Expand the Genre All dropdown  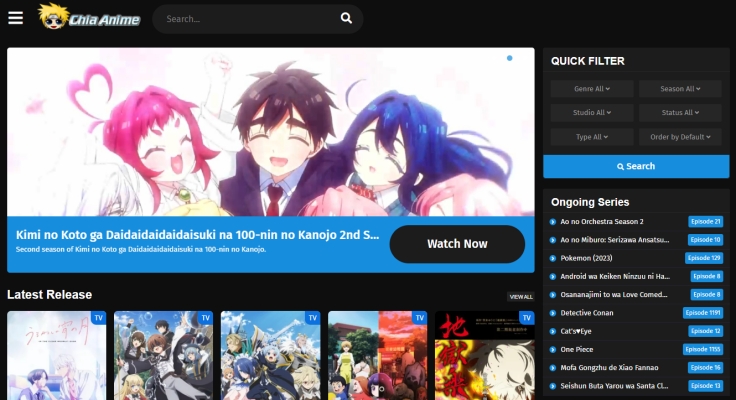pos(591,89)
